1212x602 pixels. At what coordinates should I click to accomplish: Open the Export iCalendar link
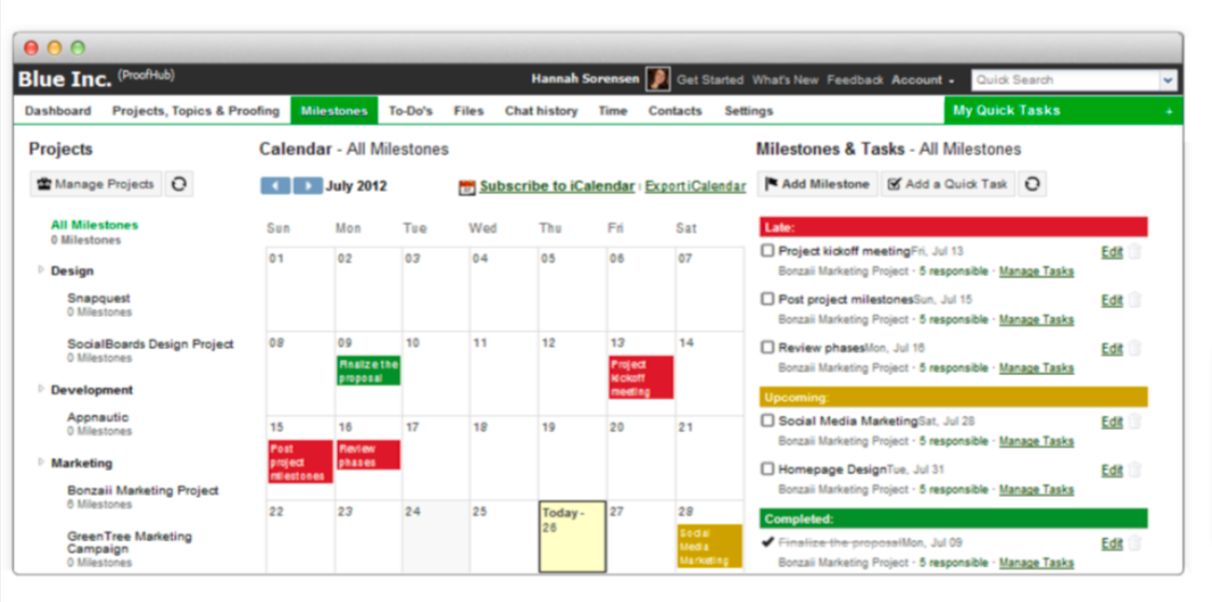(695, 187)
